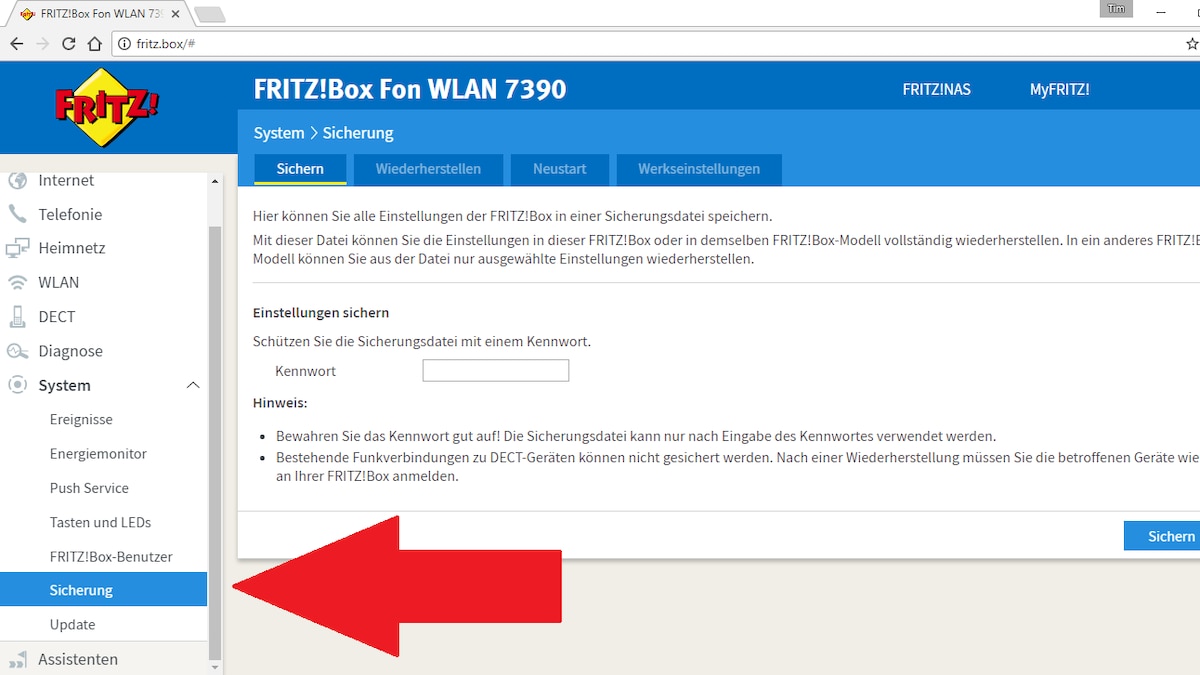Click the Heimnetz network icon

pos(17,248)
